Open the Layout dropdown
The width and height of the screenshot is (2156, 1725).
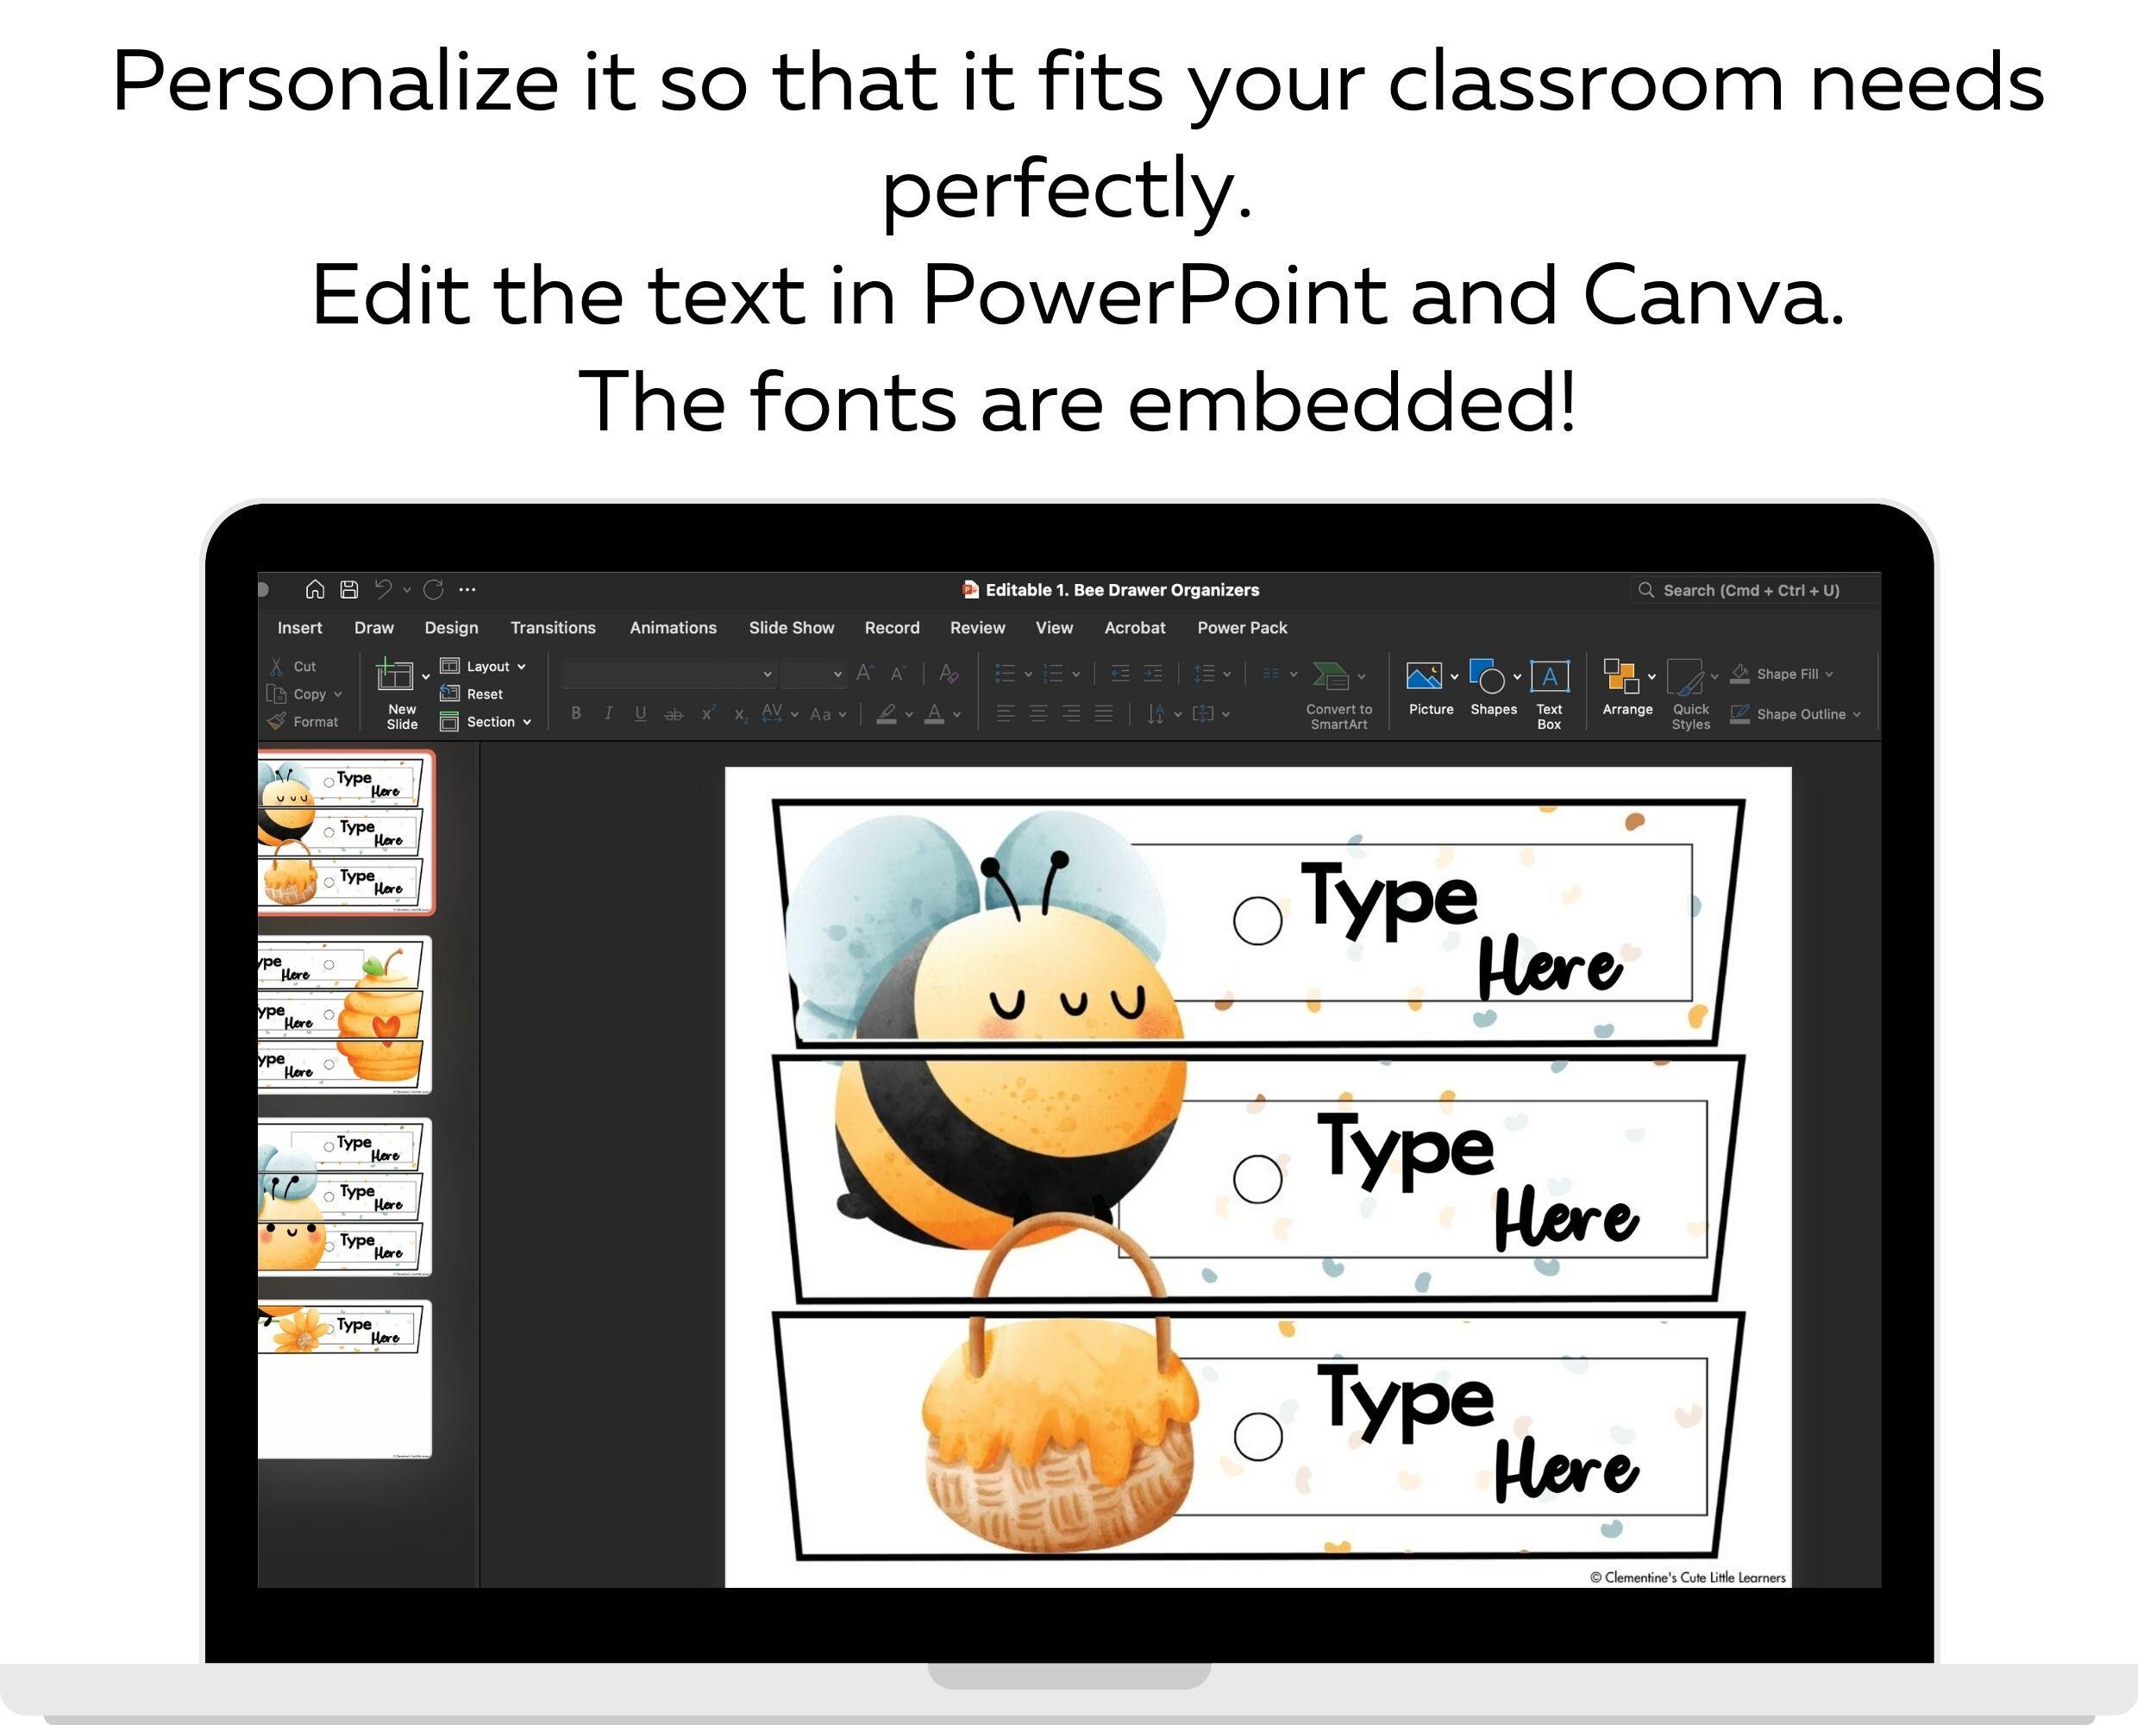(x=487, y=666)
